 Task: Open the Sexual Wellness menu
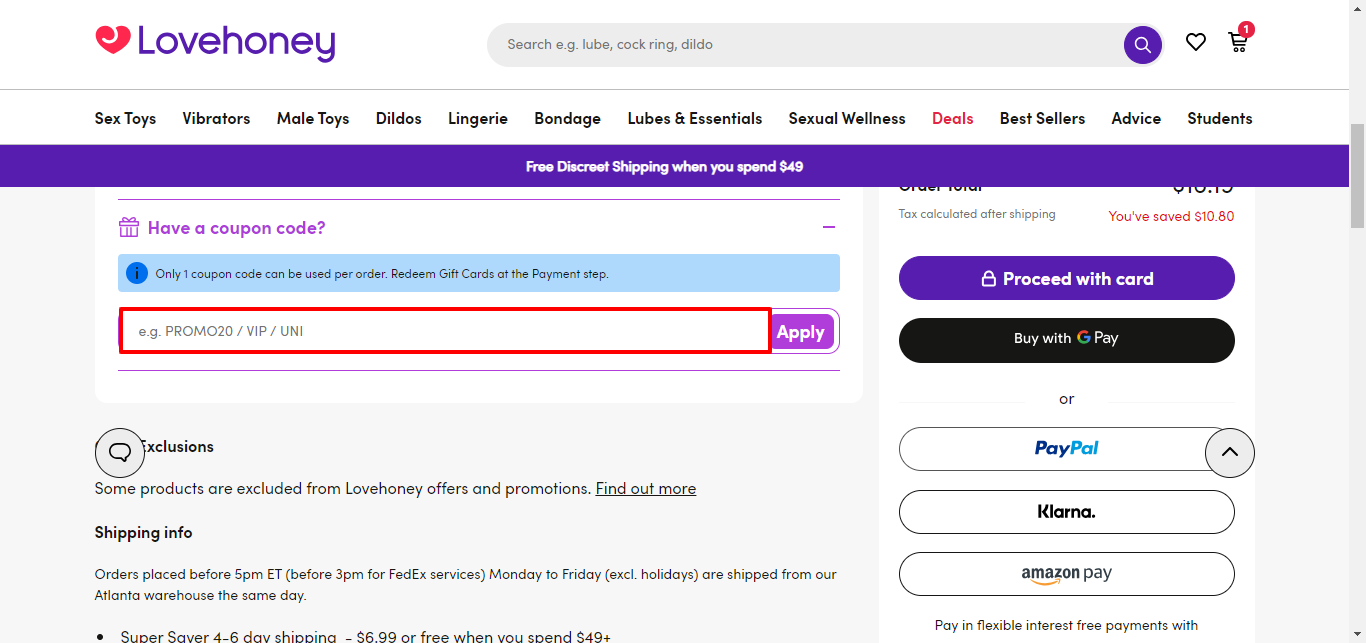[847, 118]
